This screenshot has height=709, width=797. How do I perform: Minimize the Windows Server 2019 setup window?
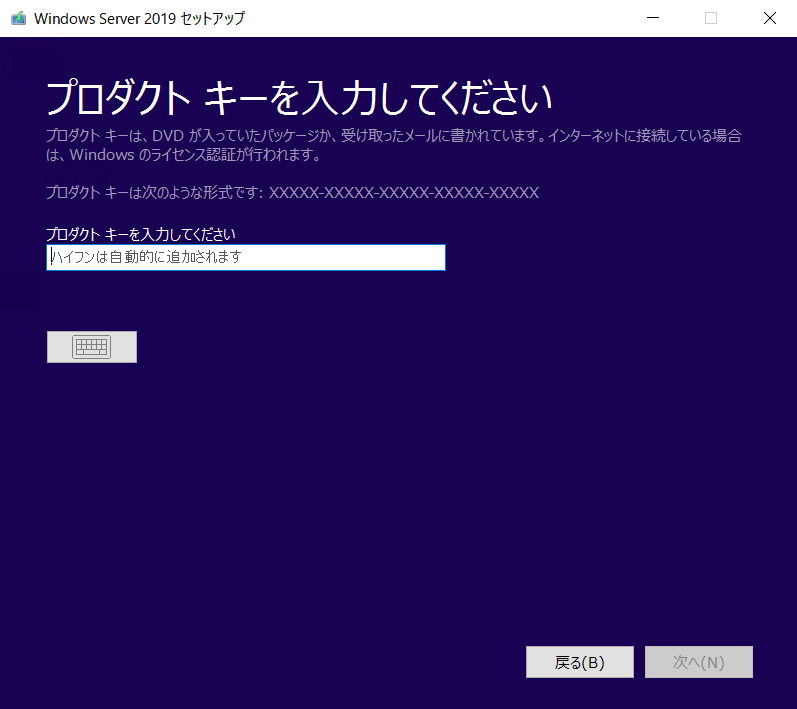pyautogui.click(x=653, y=18)
